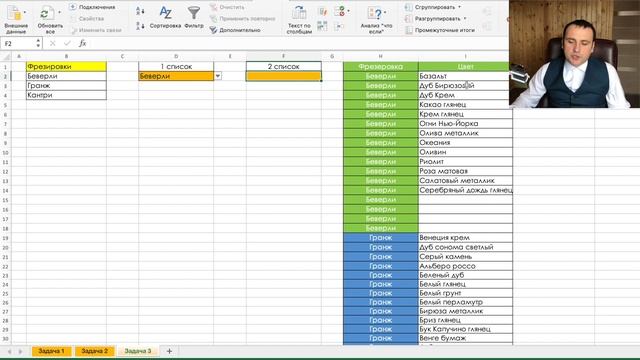Expand the Внешние данные dropdown arrow
The height and width of the screenshot is (360, 640).
click(25, 13)
